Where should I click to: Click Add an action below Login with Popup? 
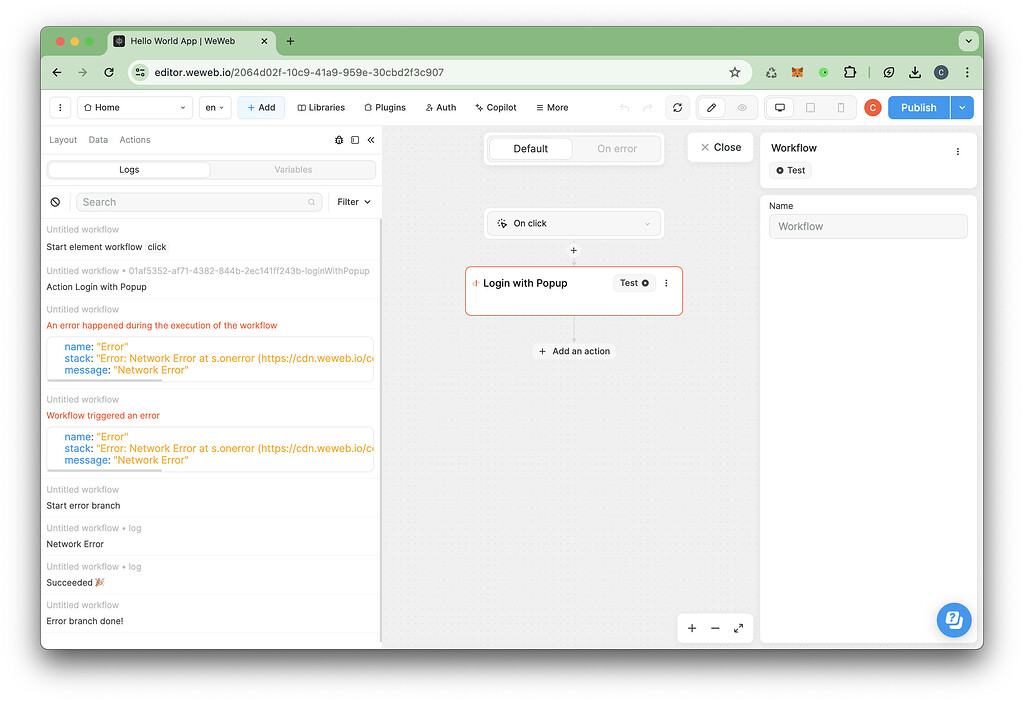573,351
